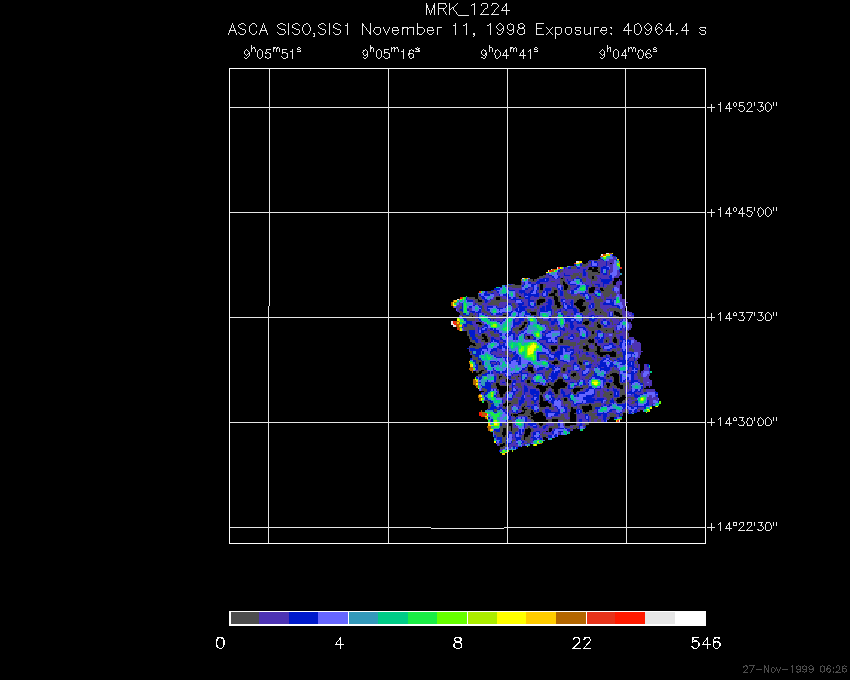Screen dimensions: 850x680
Task: Click the +14°30'00" declination label
Action: (x=743, y=421)
